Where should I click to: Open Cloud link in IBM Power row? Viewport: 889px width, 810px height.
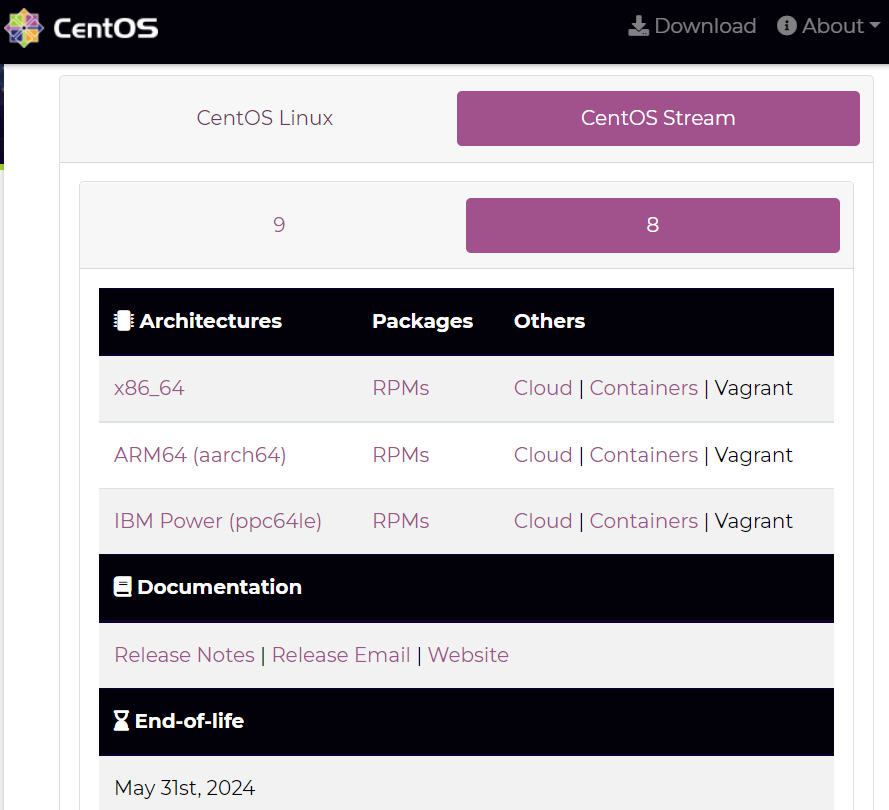(543, 521)
